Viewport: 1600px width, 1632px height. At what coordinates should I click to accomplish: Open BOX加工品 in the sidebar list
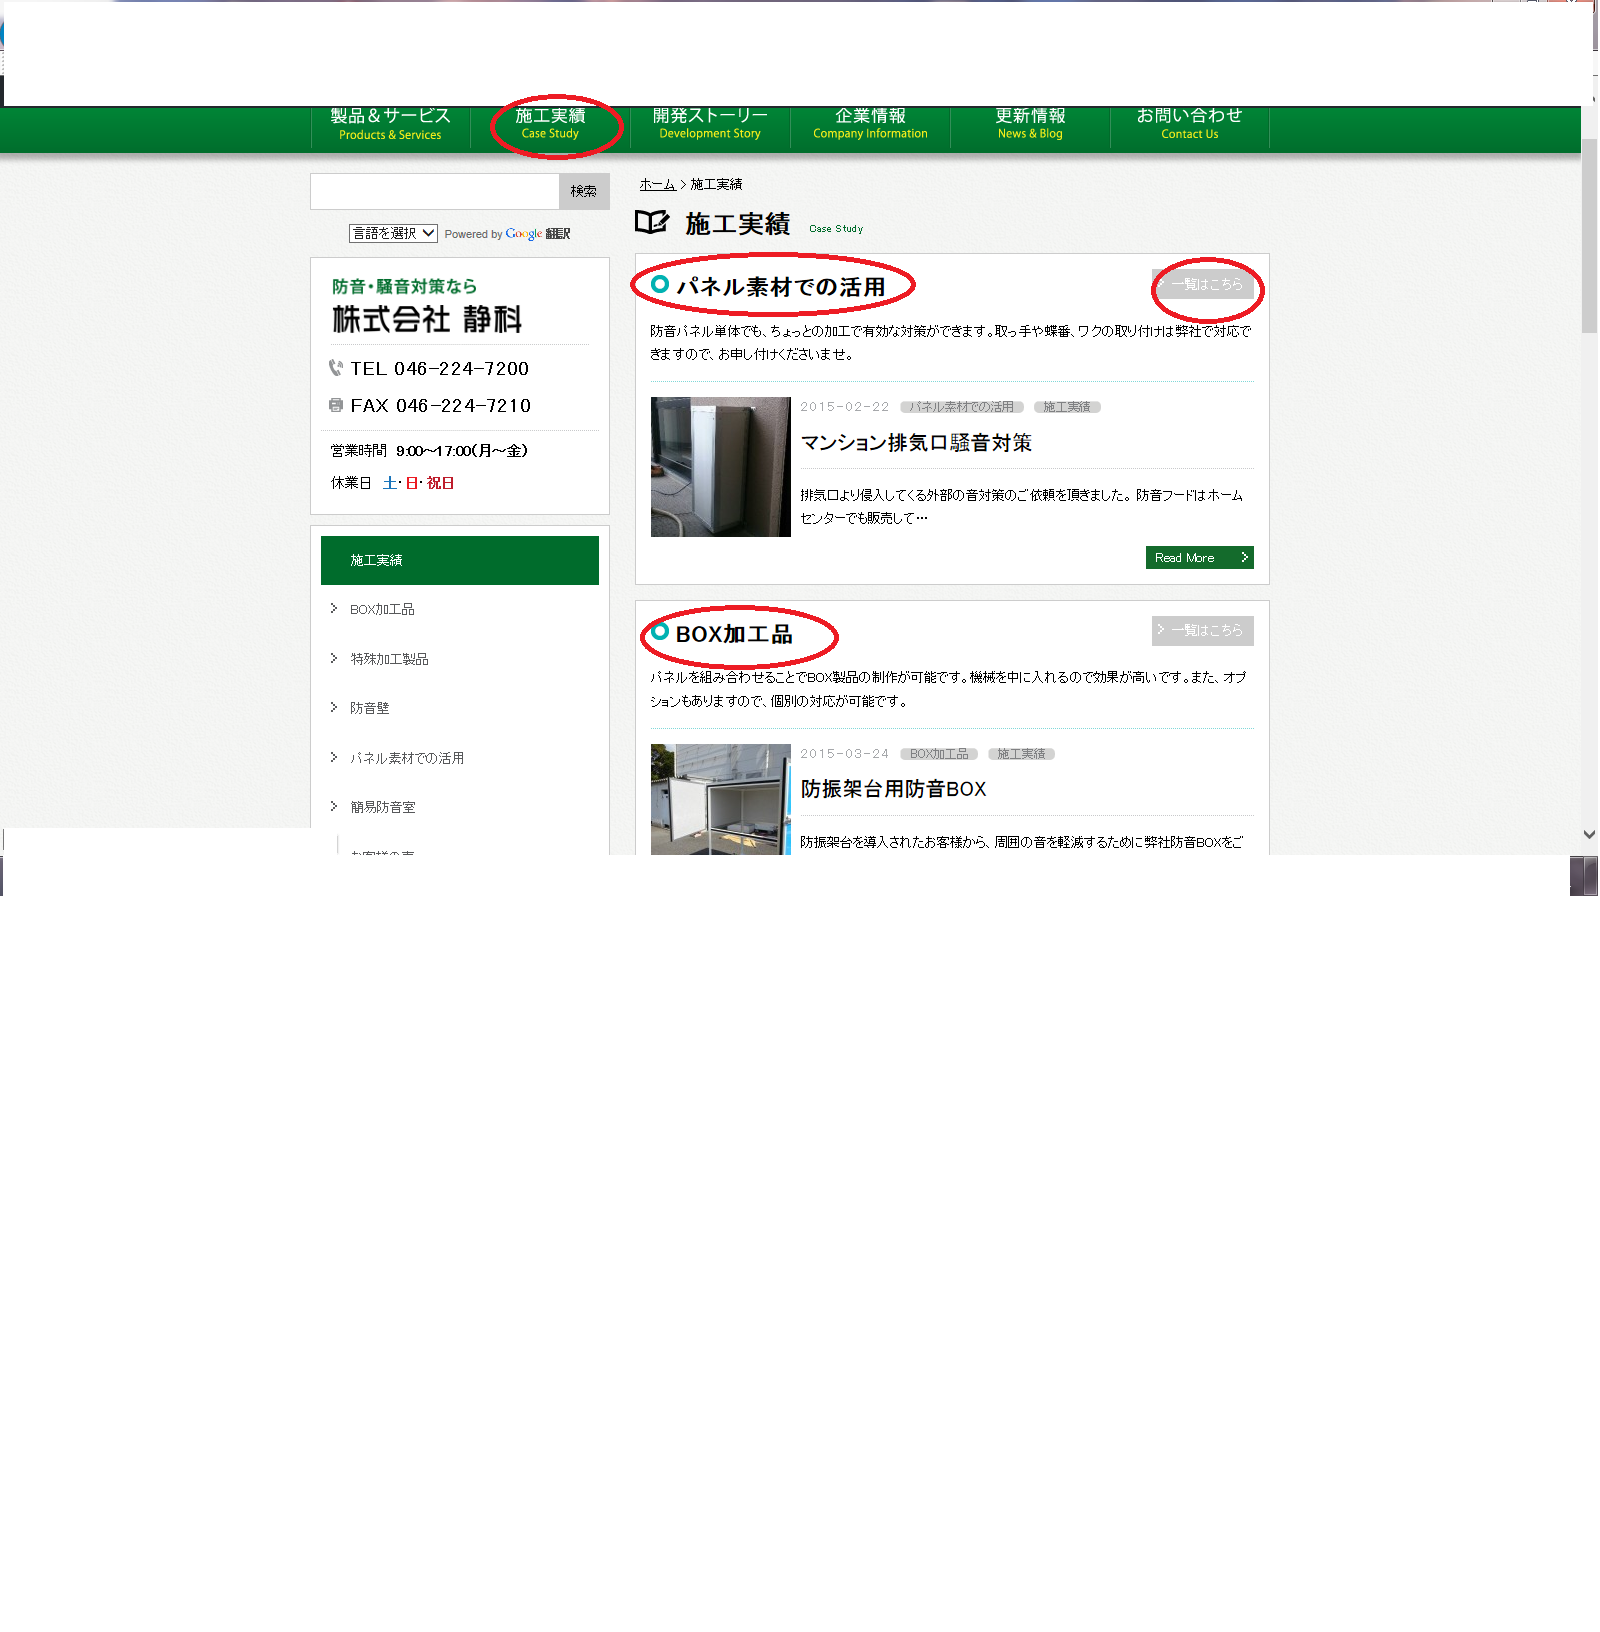tap(382, 609)
